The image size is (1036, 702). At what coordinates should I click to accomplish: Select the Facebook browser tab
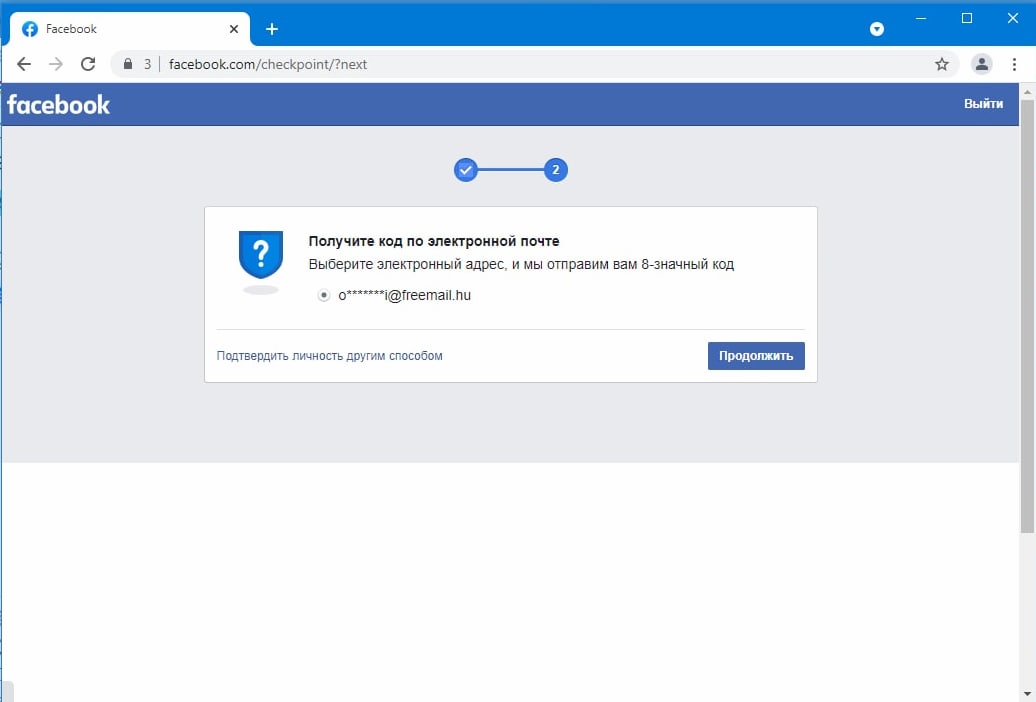pos(130,29)
